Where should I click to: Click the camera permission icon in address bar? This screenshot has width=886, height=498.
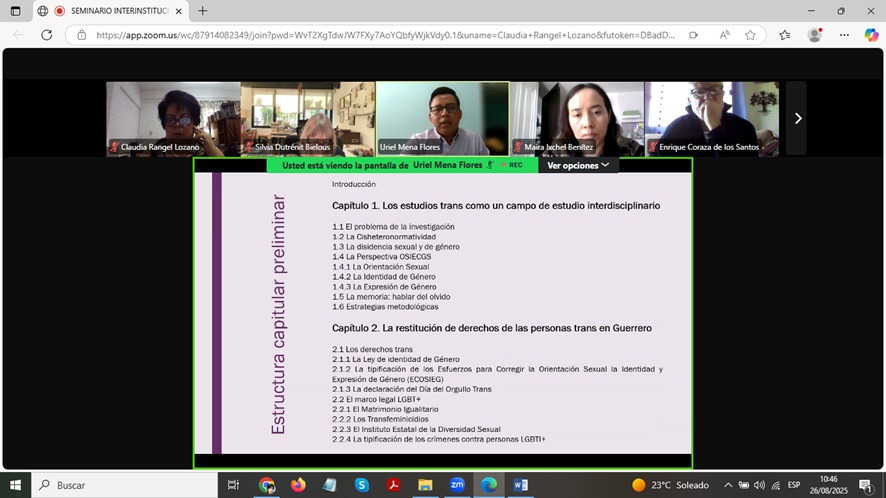click(693, 35)
